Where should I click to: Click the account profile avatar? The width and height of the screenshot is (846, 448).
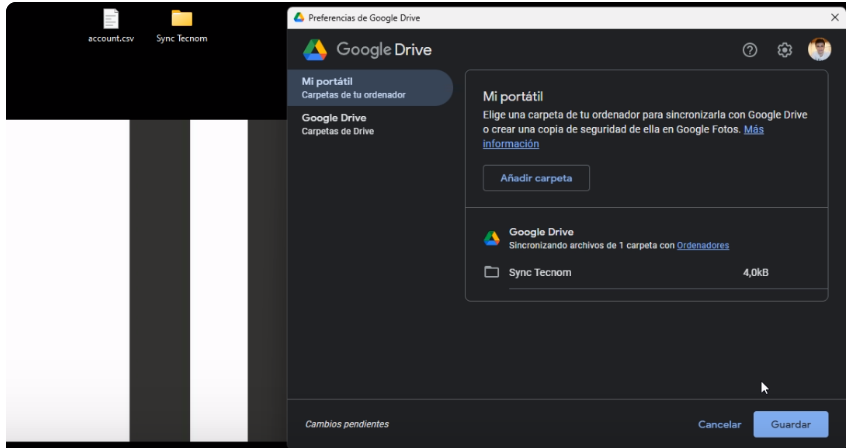(819, 50)
